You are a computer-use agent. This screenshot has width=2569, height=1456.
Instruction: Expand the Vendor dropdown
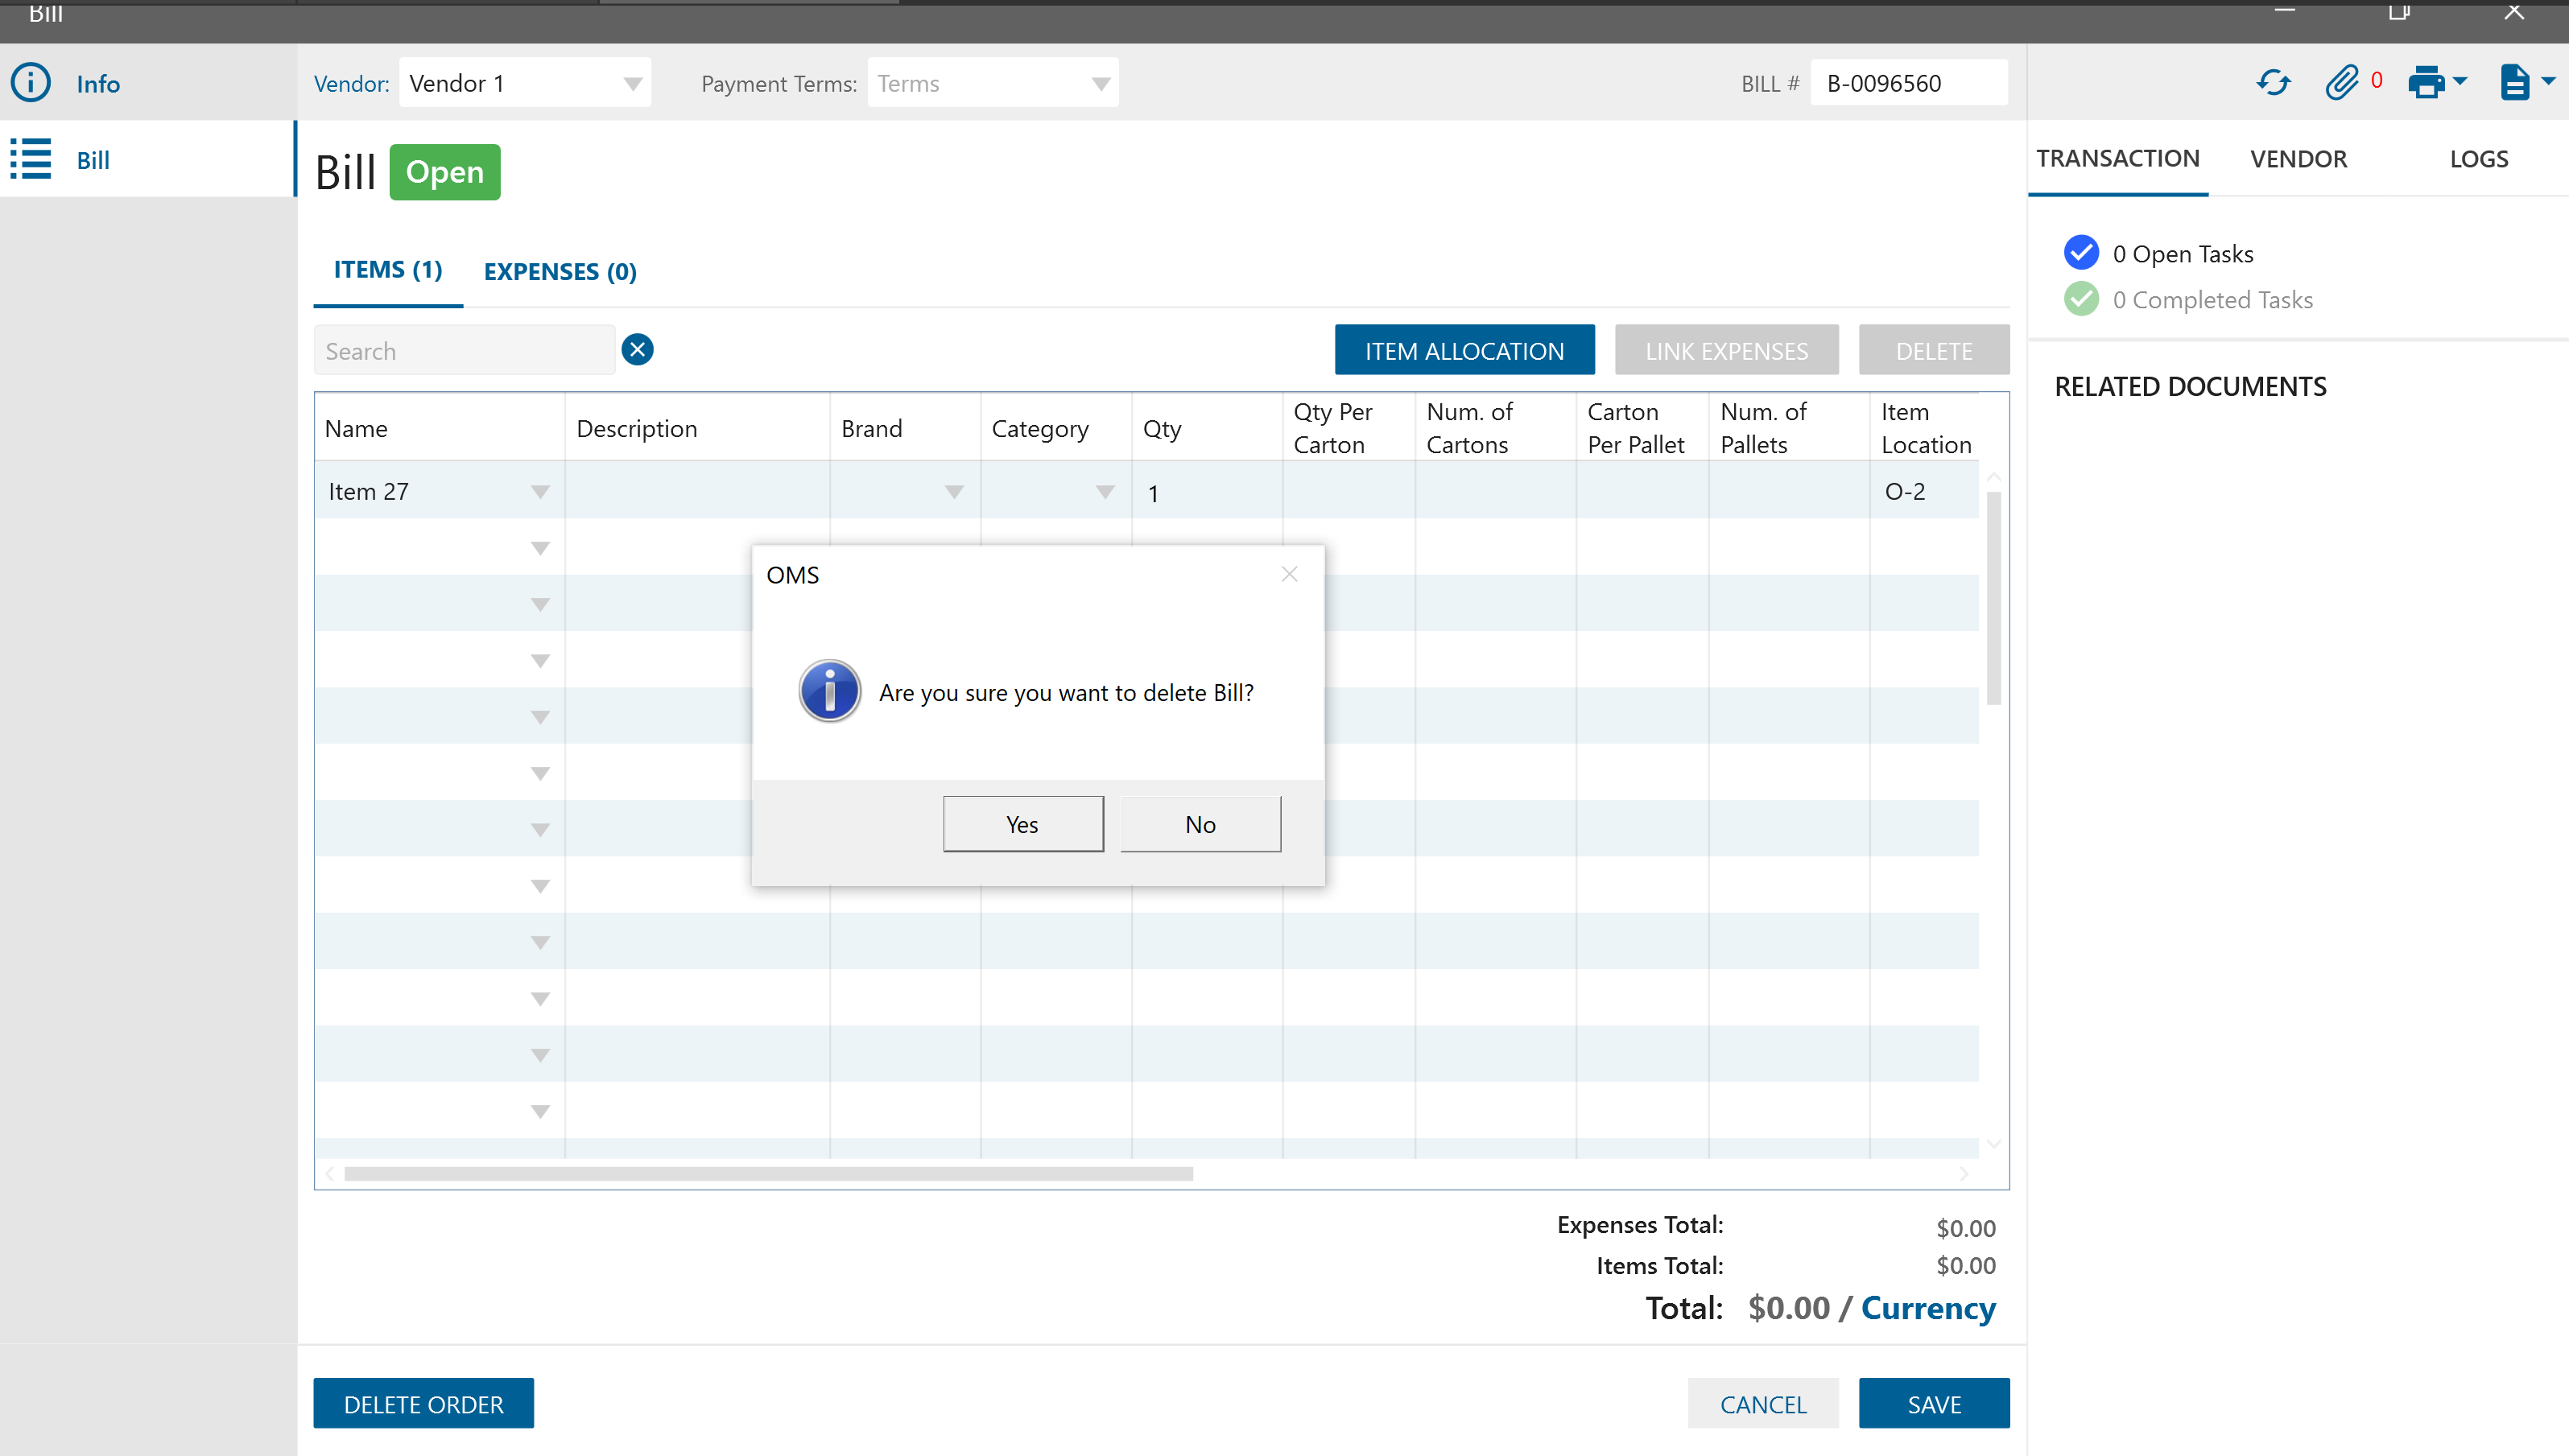click(x=632, y=84)
